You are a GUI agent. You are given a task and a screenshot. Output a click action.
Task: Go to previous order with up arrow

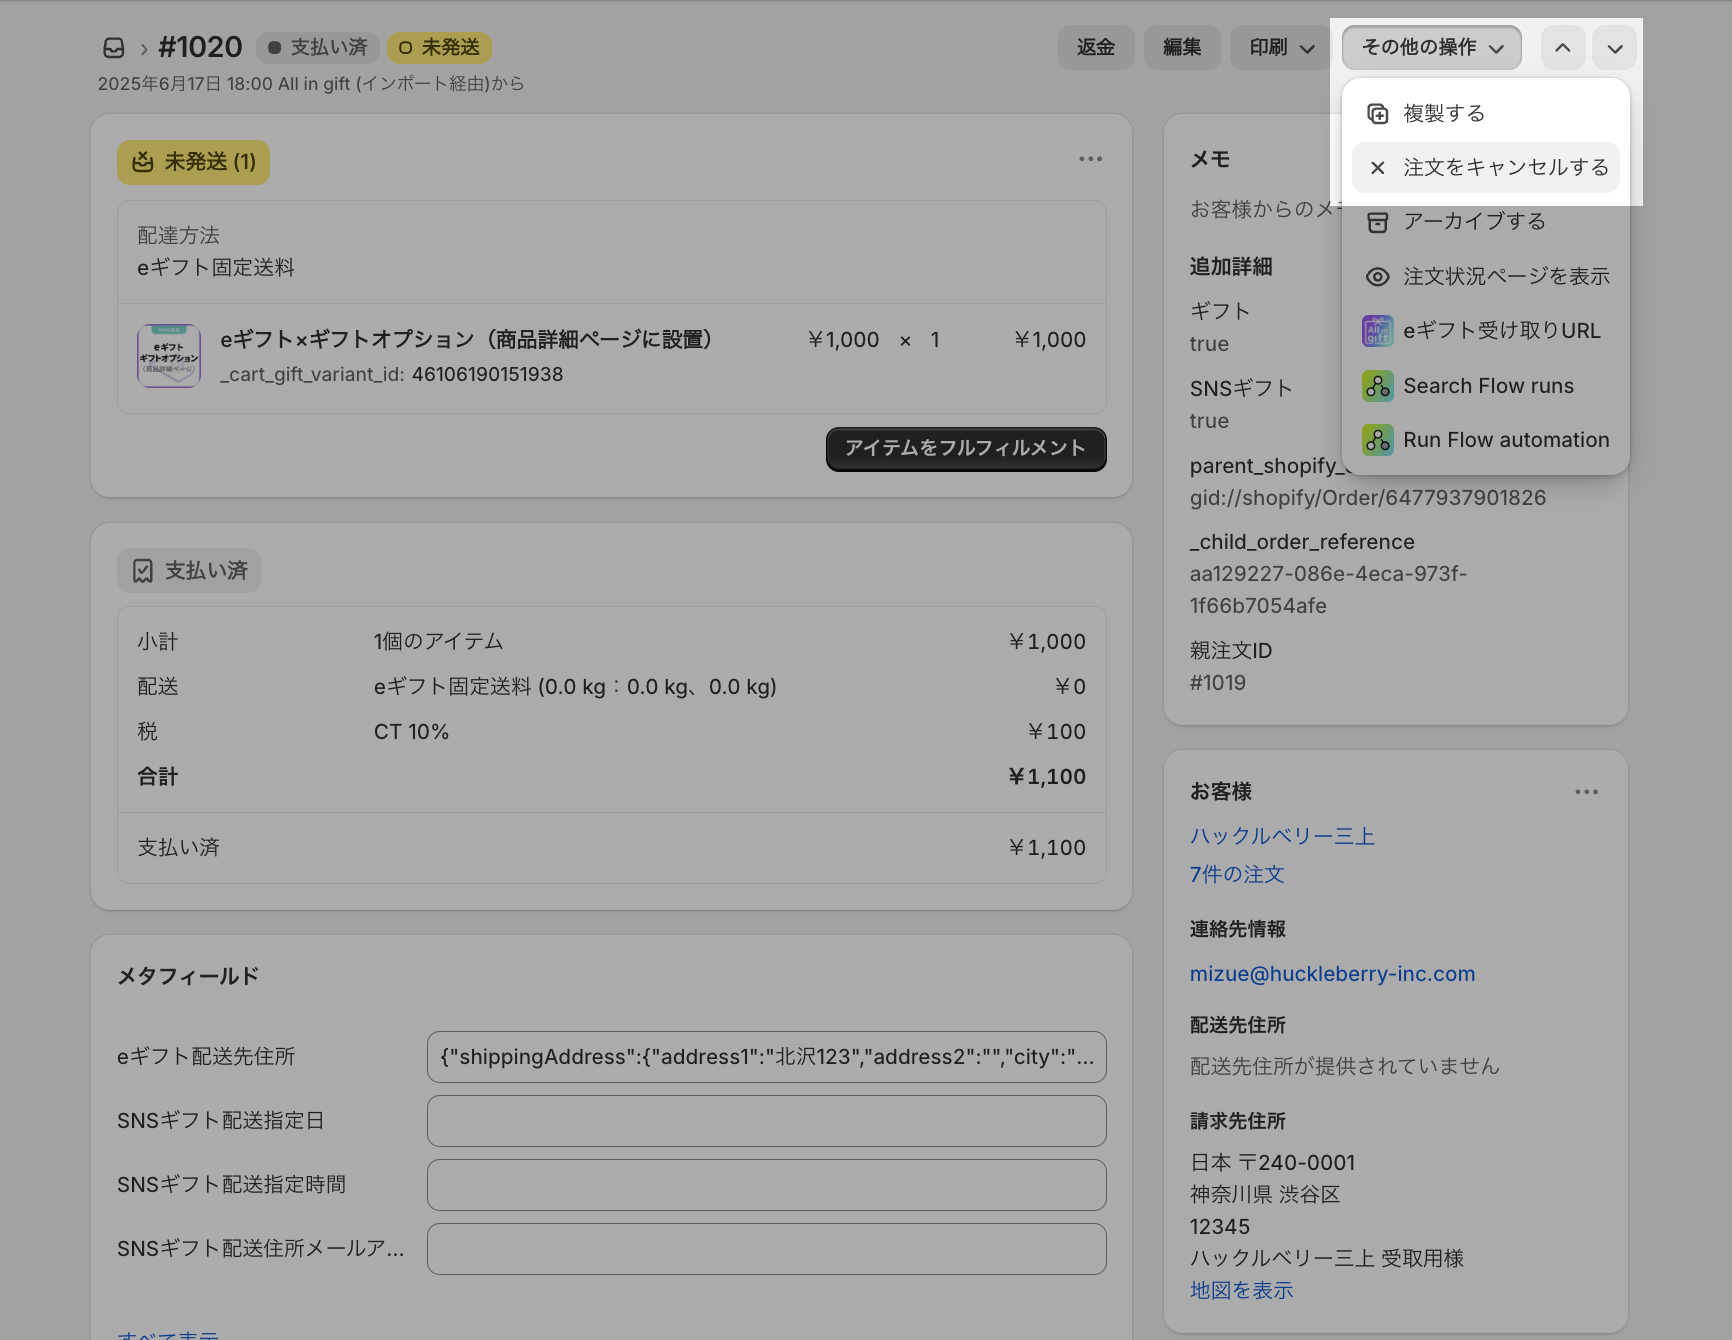(1562, 48)
